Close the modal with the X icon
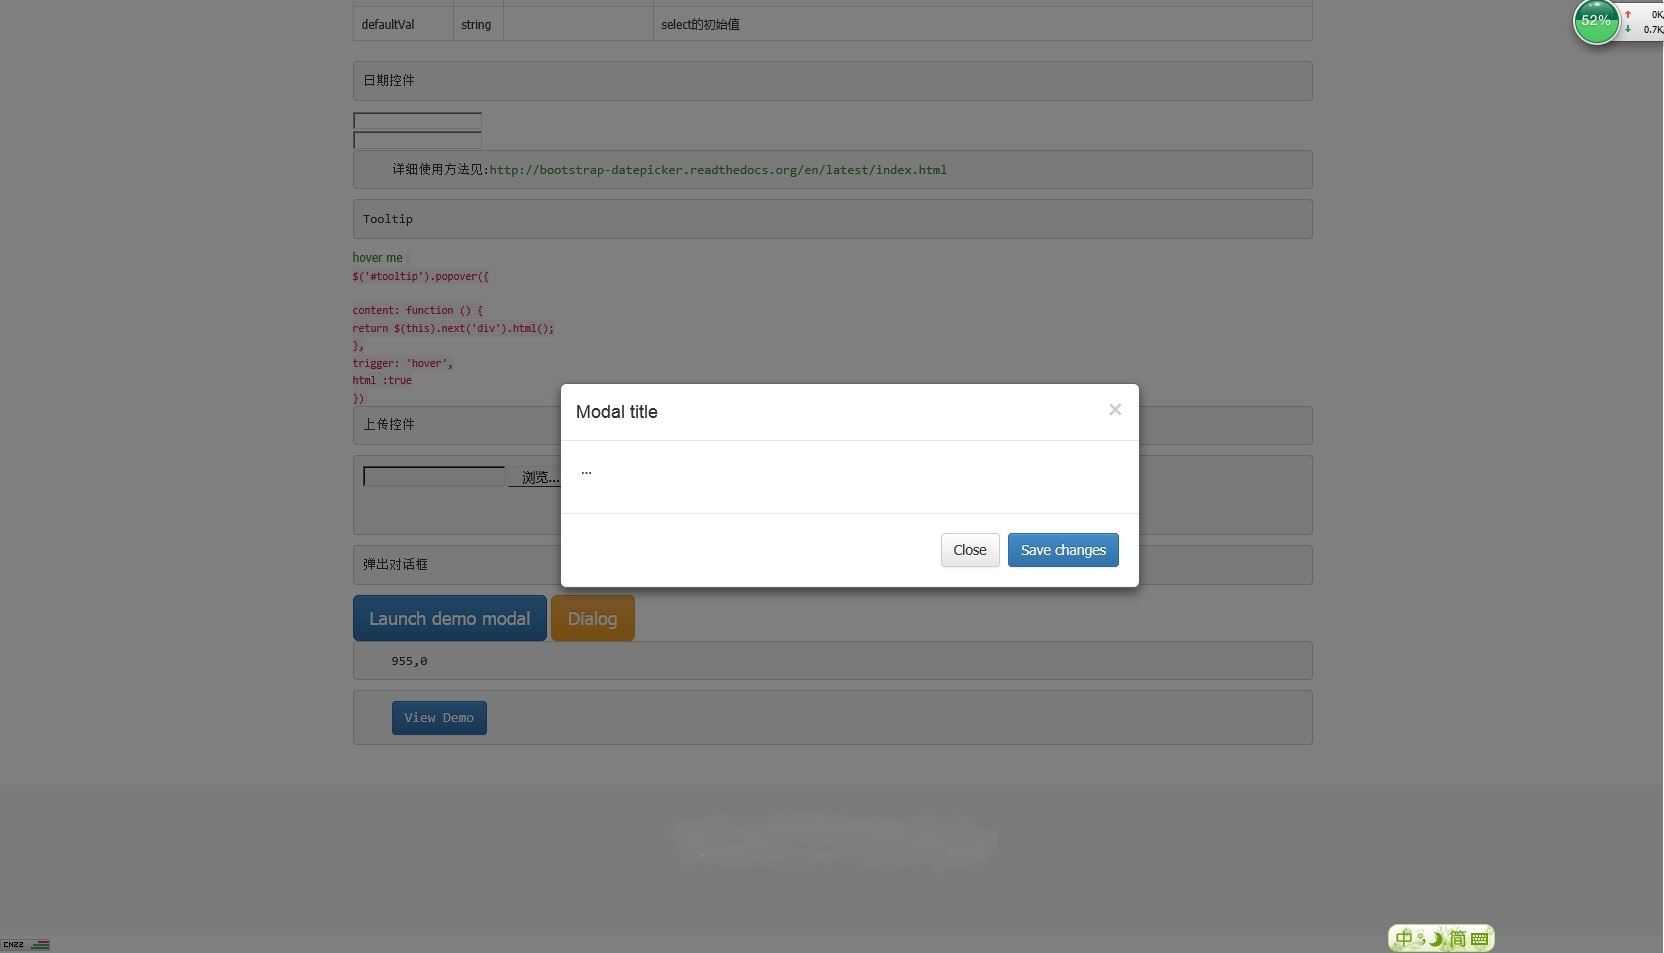This screenshot has height=953, width=1664. [1114, 410]
